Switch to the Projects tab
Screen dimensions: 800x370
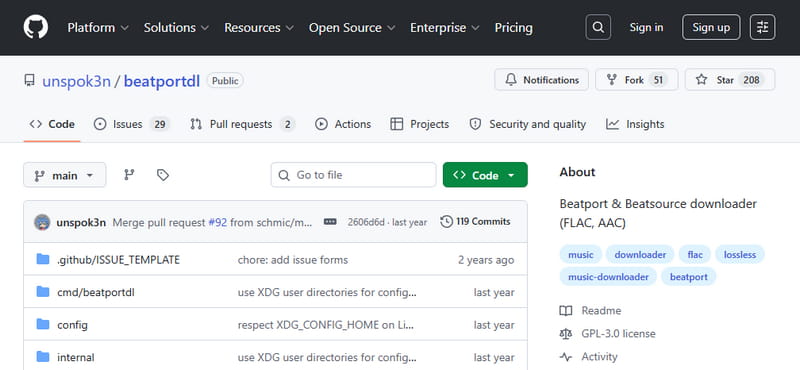pos(419,124)
